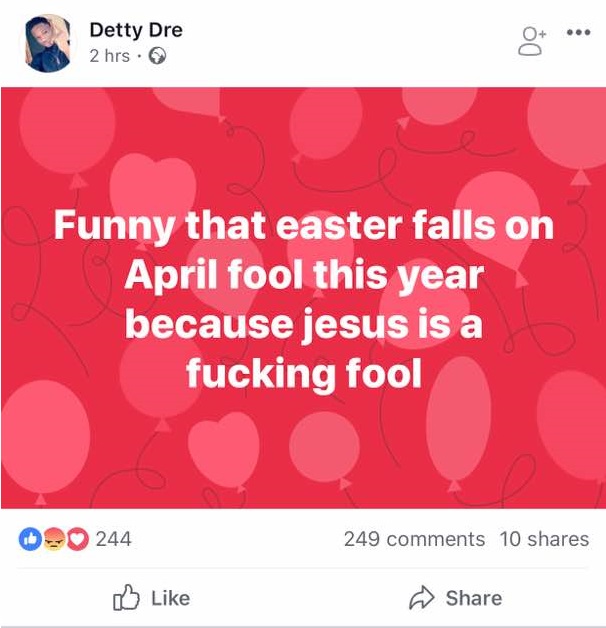Click the blue thumbs-up reaction icon
This screenshot has width=606, height=628.
(x=30, y=539)
